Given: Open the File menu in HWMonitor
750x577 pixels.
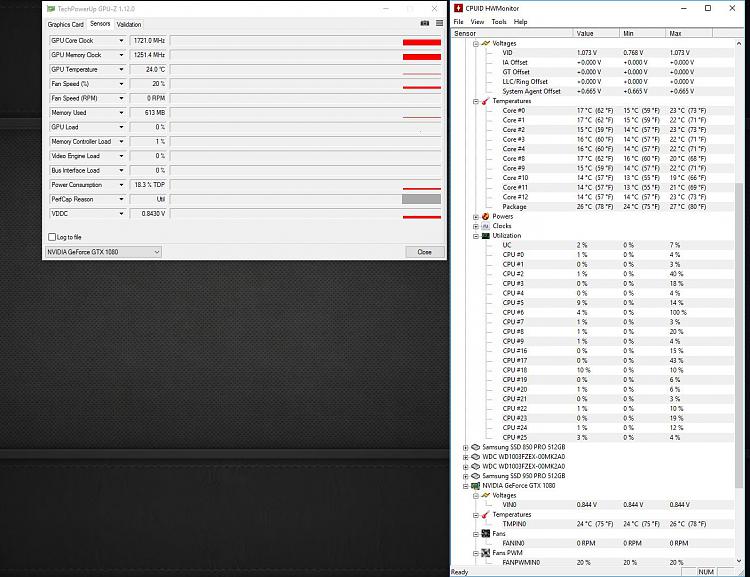Looking at the screenshot, I should (458, 22).
